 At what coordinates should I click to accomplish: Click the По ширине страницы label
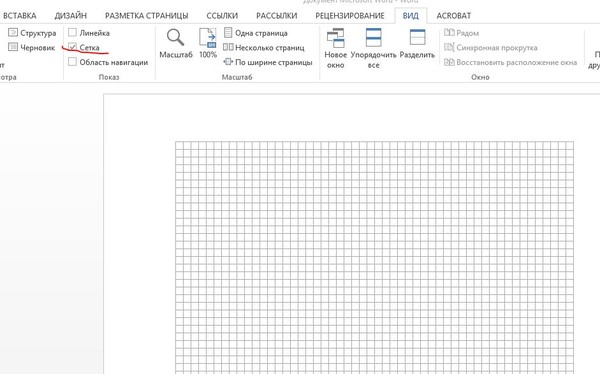(274, 62)
